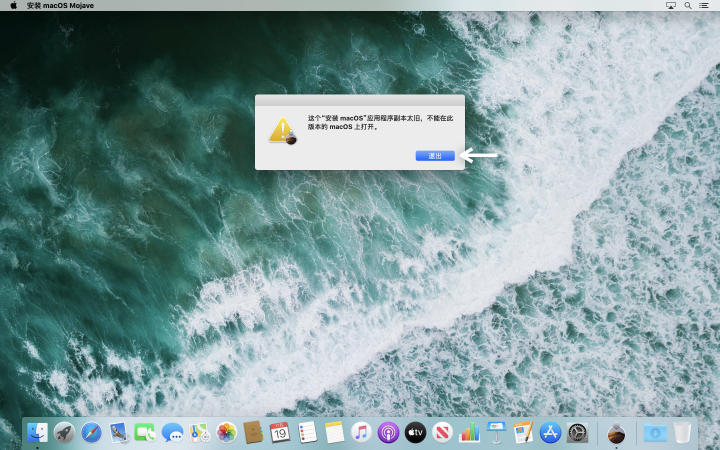Screen dimensions: 720x450
Task: Launch Launchpad rocket icon
Action: coord(64,433)
